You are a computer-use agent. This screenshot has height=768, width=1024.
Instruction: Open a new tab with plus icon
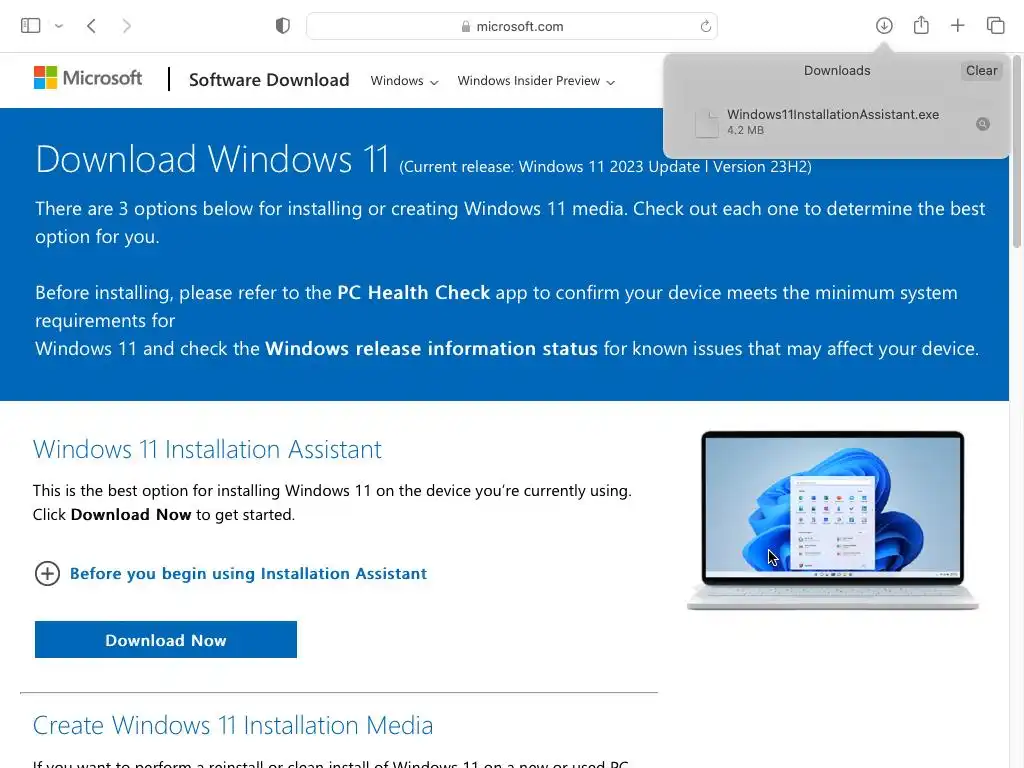click(x=957, y=25)
